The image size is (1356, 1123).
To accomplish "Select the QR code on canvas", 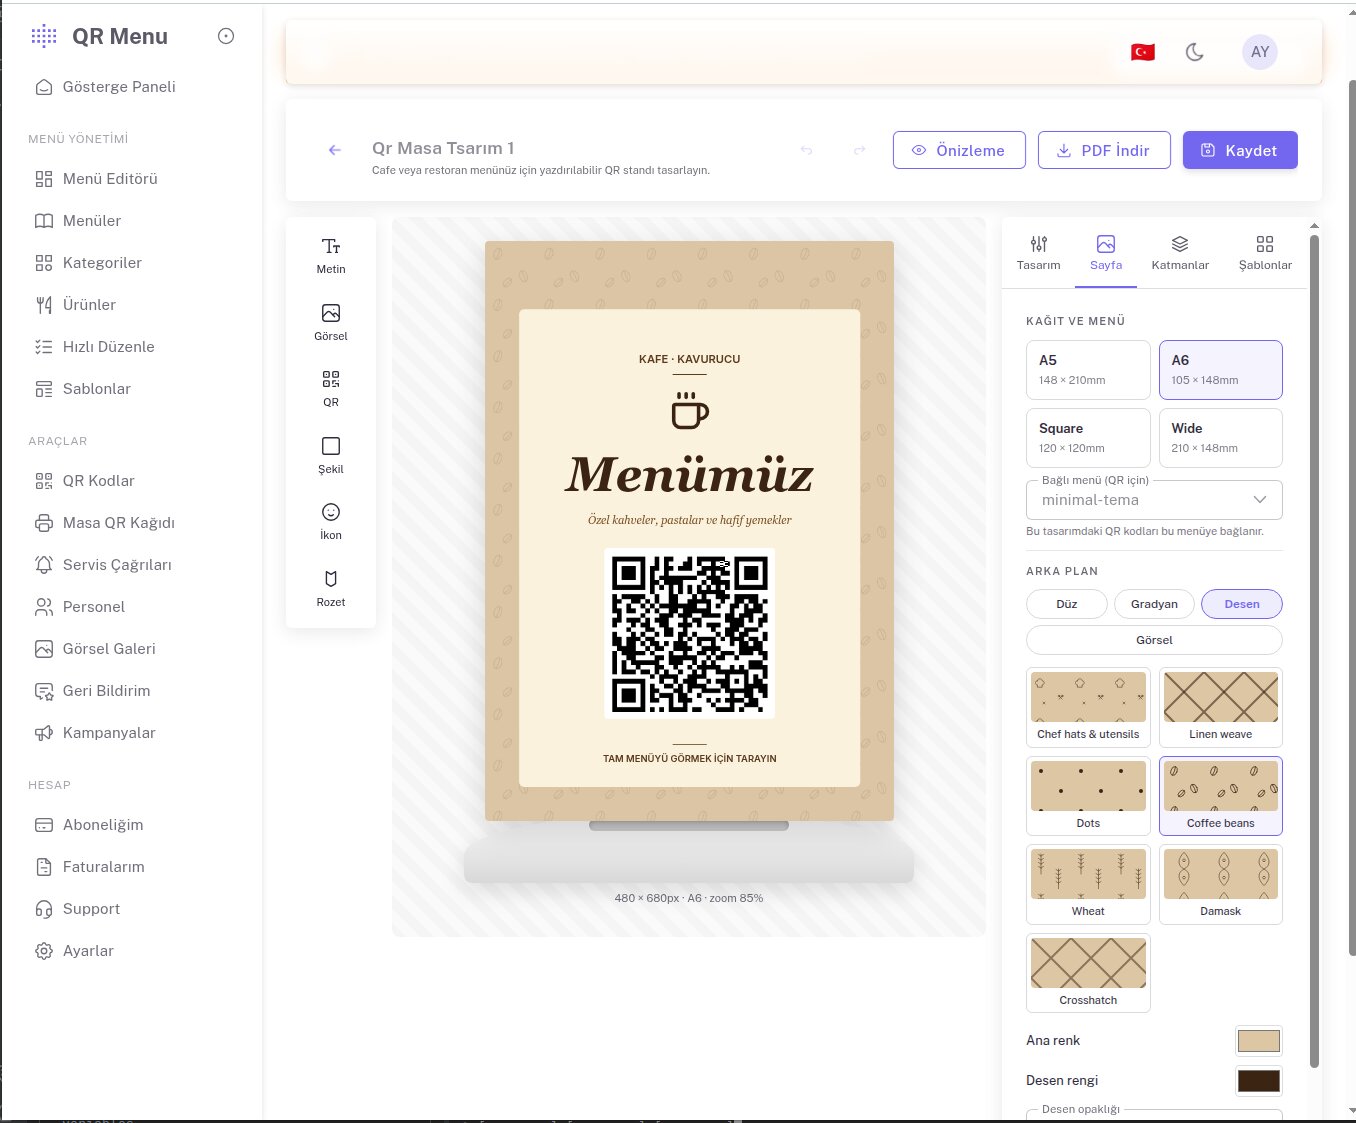I will pyautogui.click(x=690, y=633).
